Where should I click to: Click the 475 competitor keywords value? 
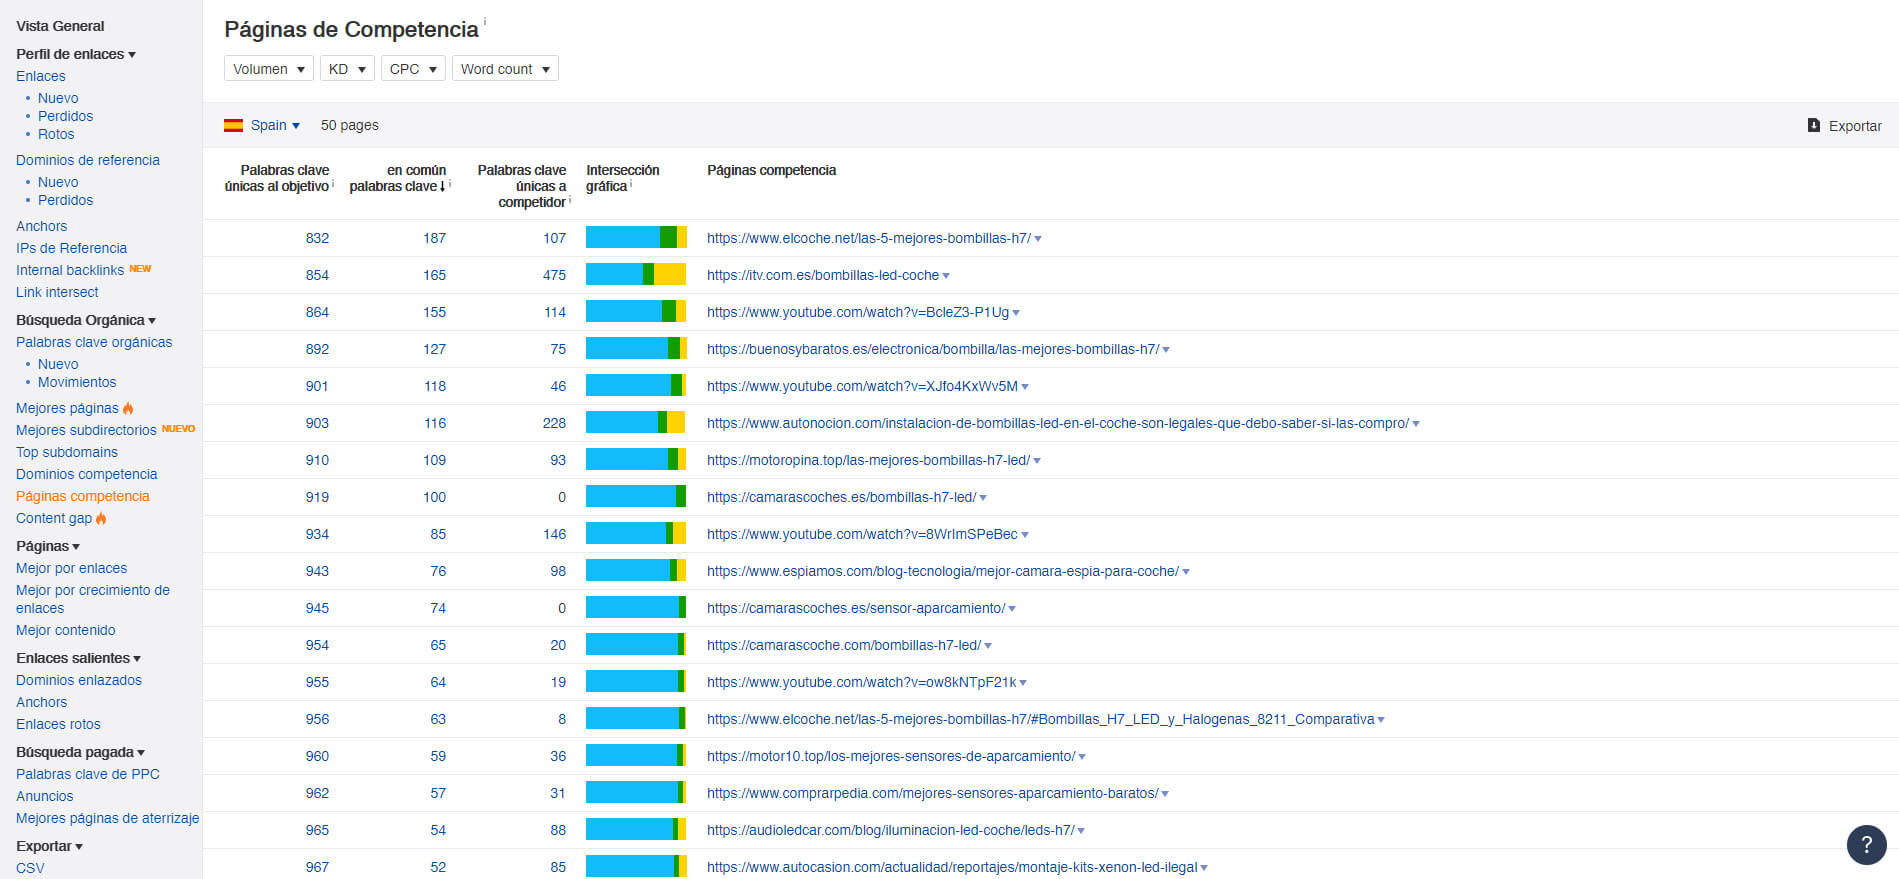click(x=554, y=275)
